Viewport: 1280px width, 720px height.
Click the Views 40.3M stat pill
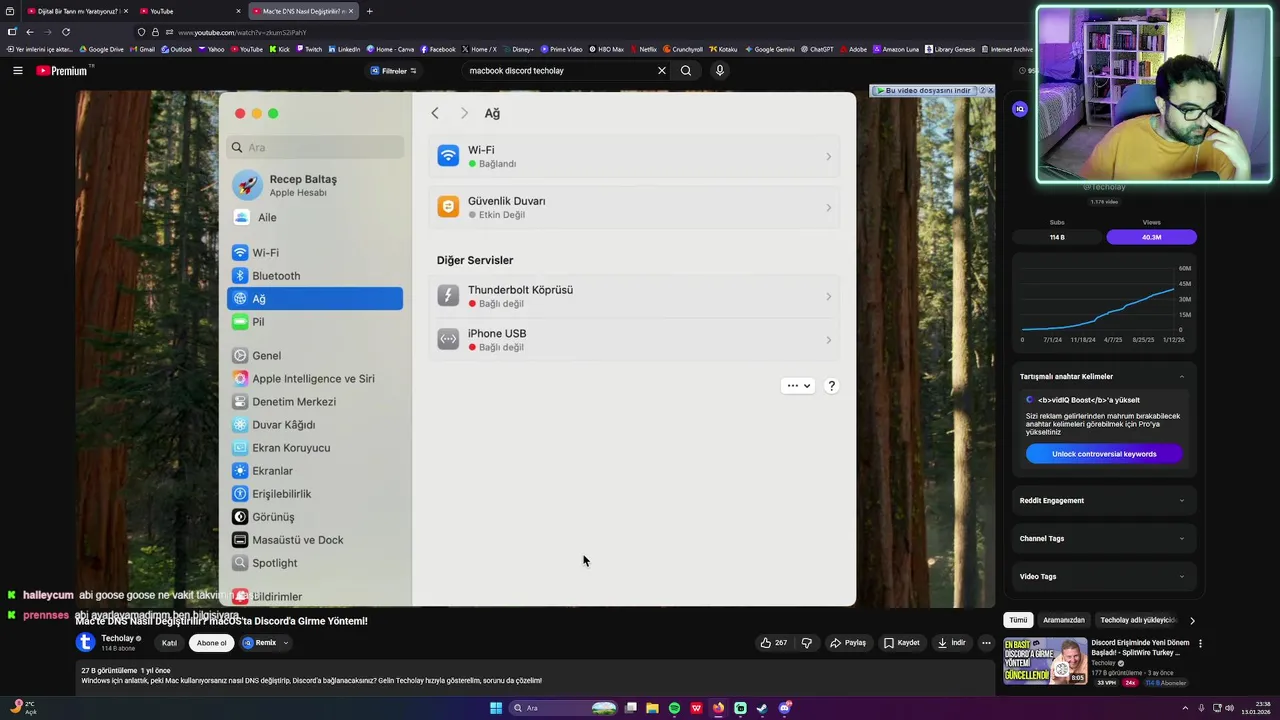1151,237
